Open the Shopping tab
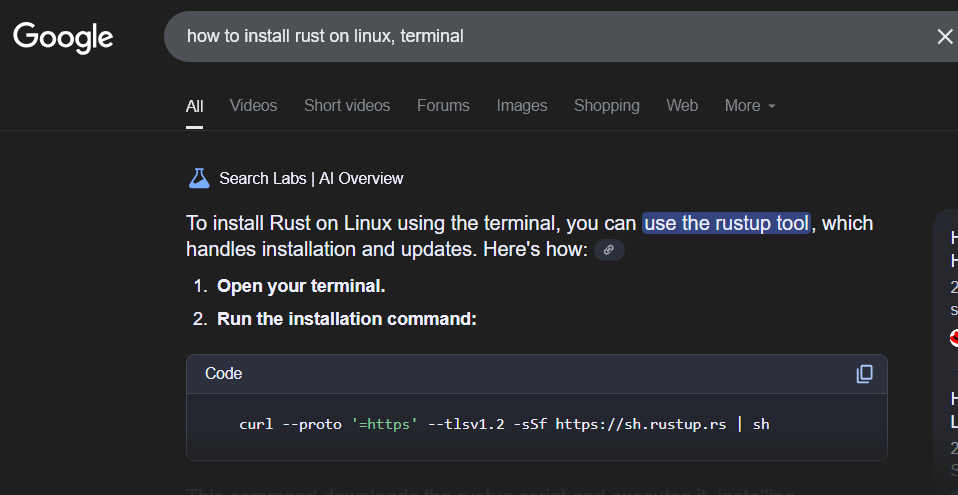Viewport: 958px width, 495px height. (606, 105)
